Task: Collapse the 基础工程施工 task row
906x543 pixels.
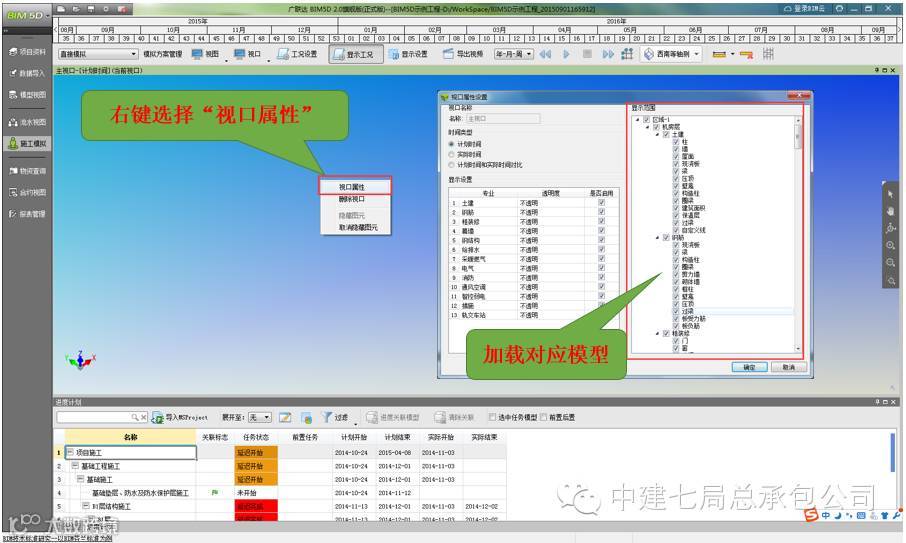Action: tap(75, 466)
